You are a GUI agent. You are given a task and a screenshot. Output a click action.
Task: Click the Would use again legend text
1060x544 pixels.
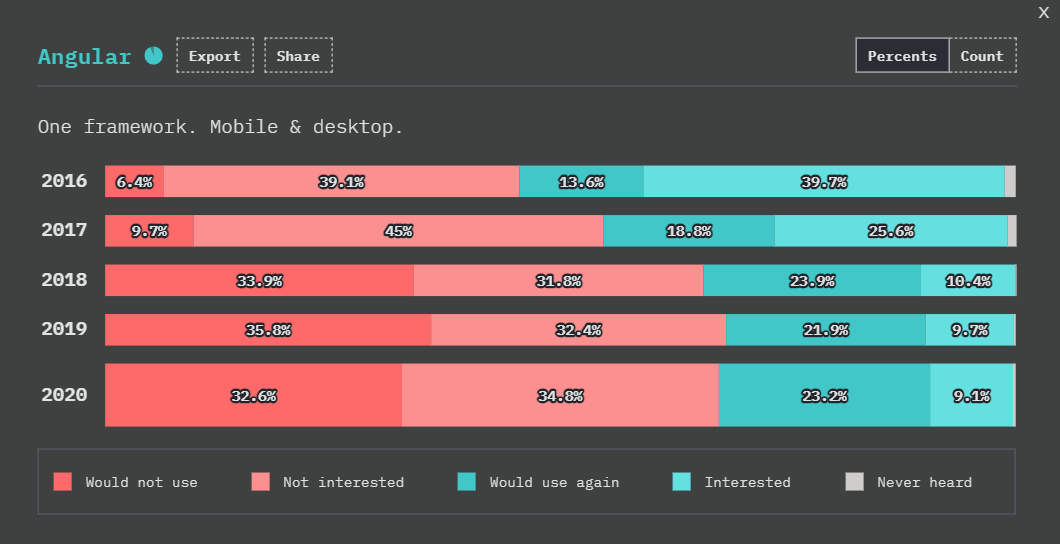tap(554, 483)
